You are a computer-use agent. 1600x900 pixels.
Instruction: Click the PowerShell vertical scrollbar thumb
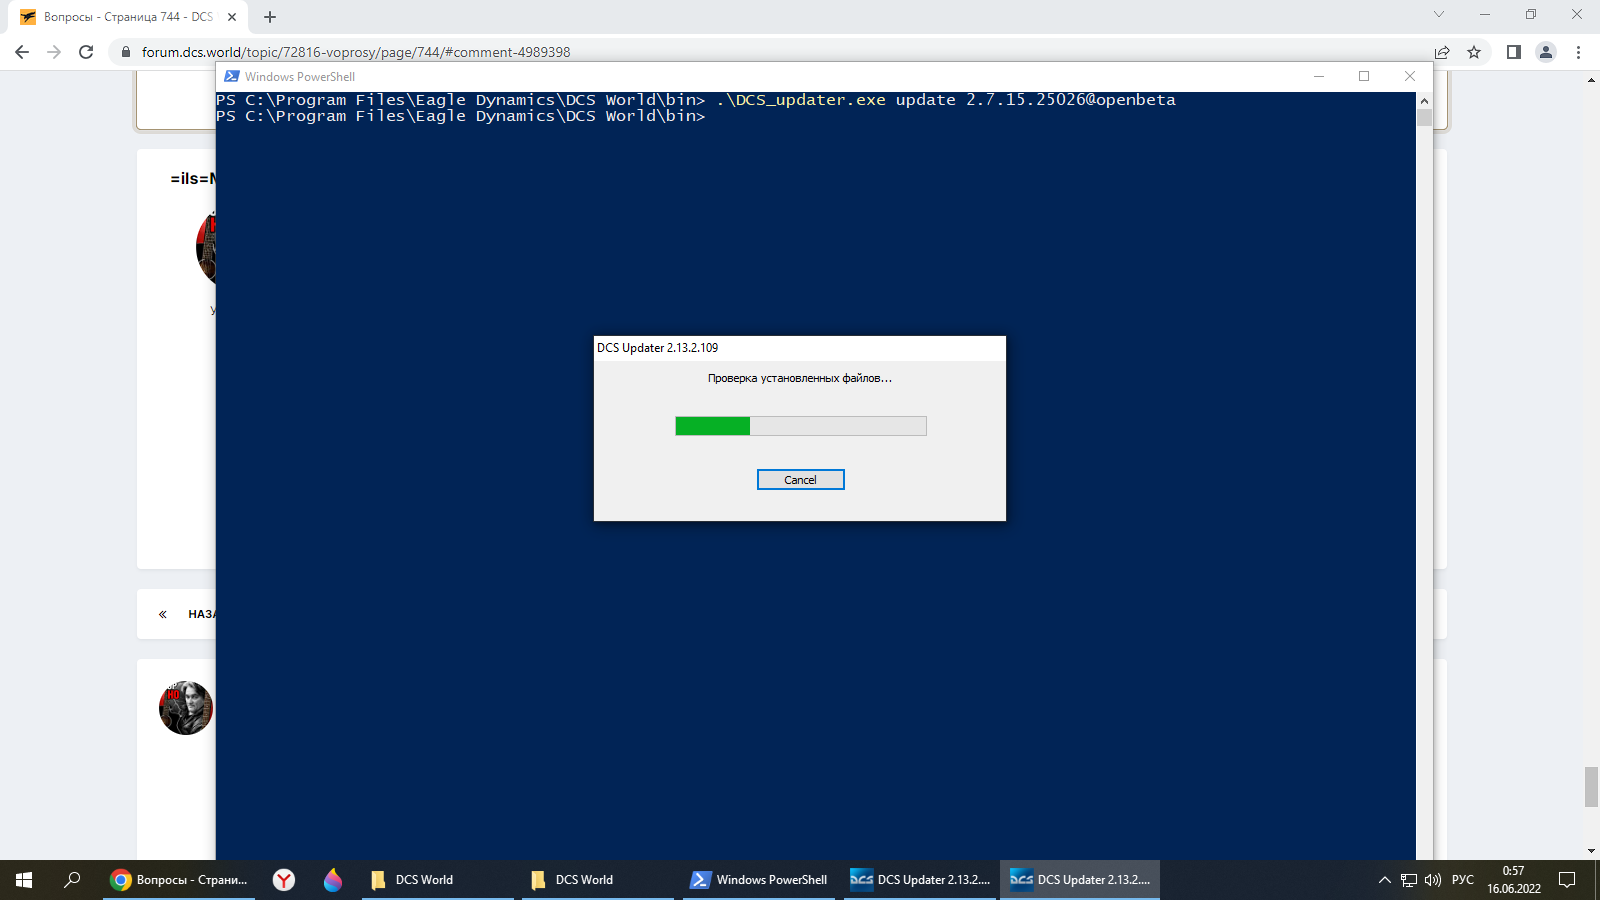point(1424,118)
